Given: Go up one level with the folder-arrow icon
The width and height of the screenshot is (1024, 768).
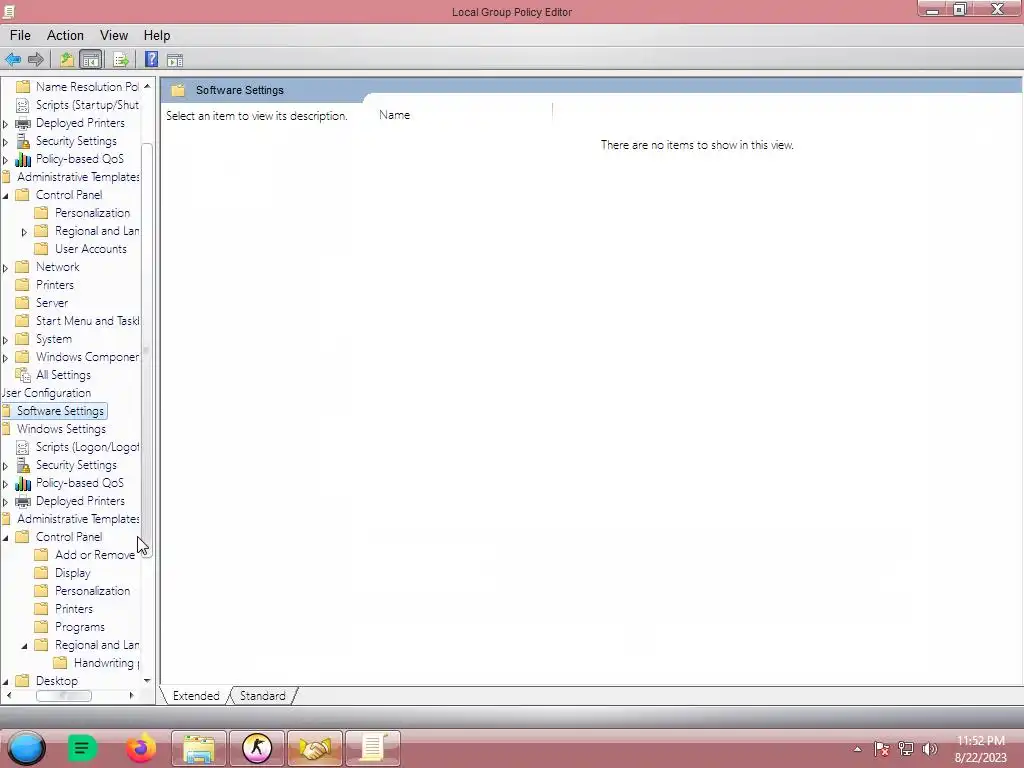Looking at the screenshot, I should coord(67,60).
